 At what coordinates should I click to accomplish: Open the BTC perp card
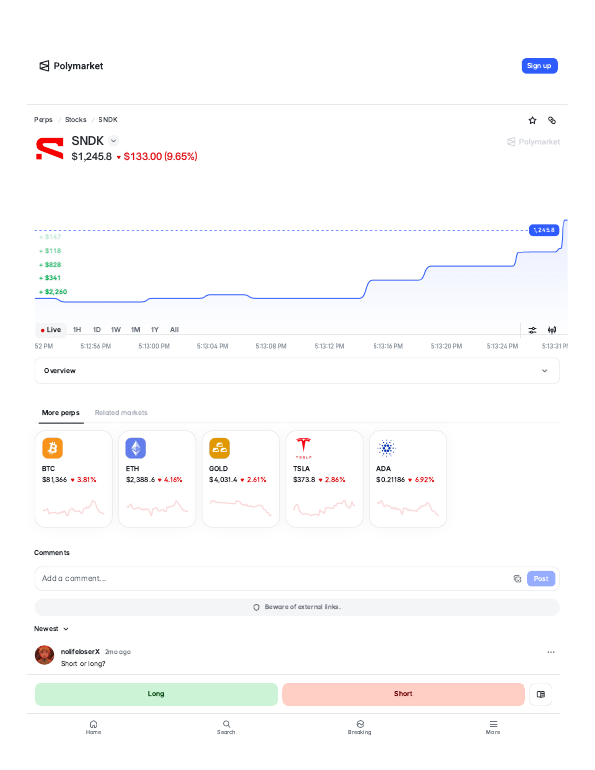tap(74, 479)
